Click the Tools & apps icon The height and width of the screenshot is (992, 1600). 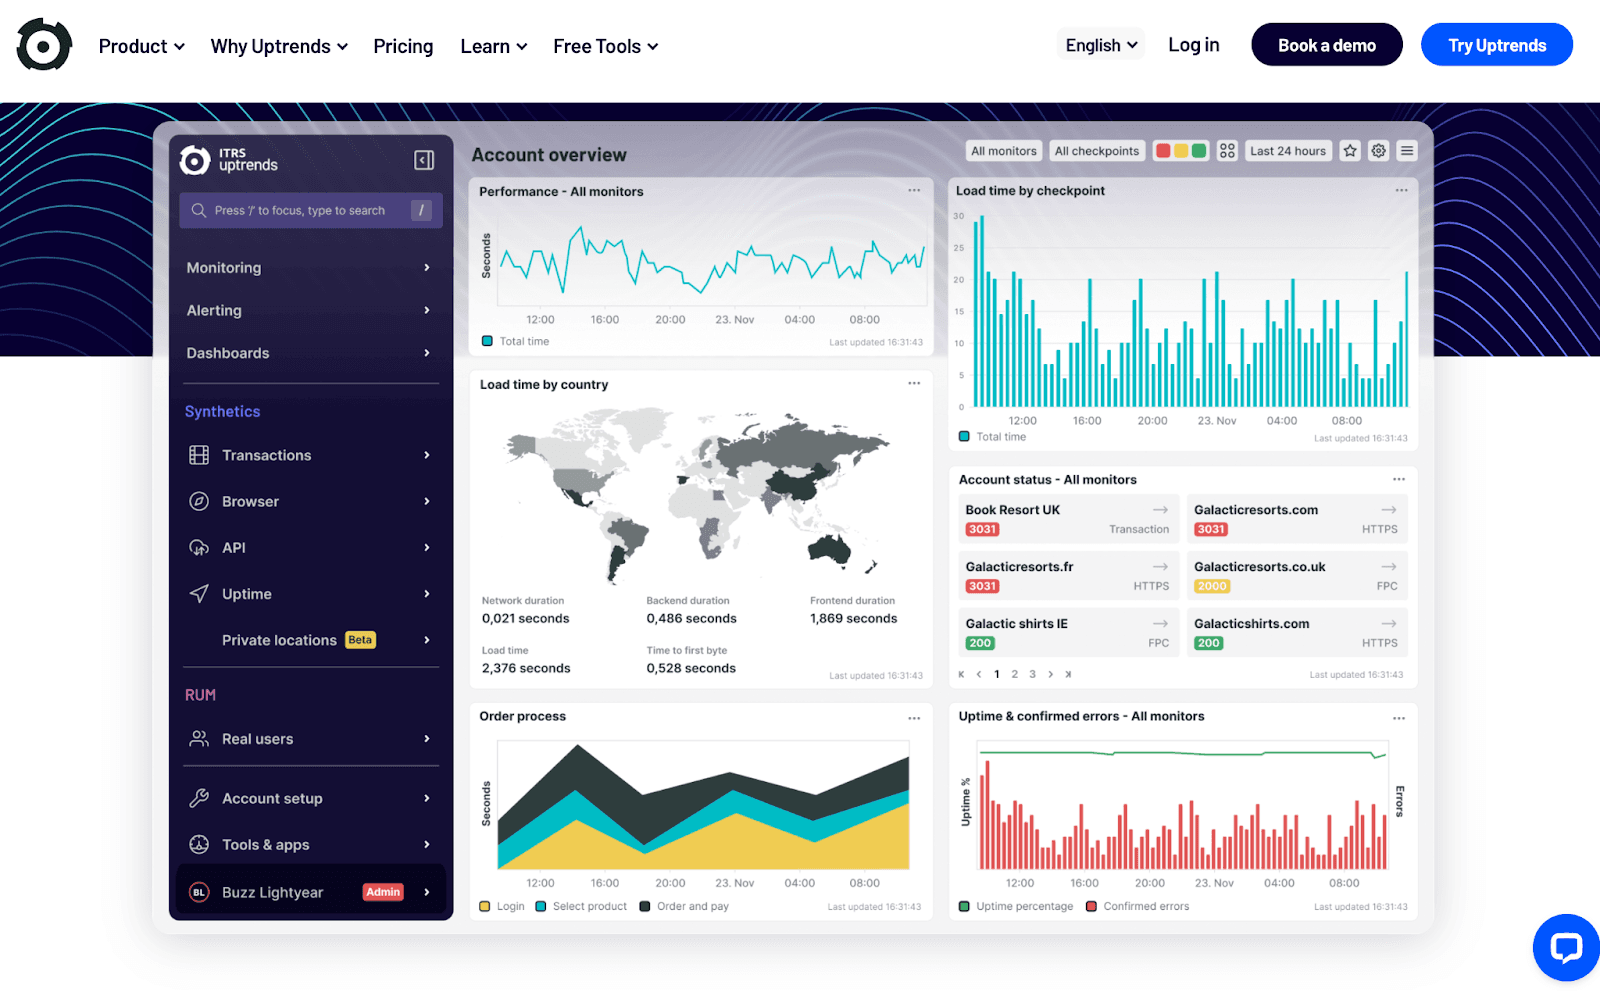click(x=199, y=844)
